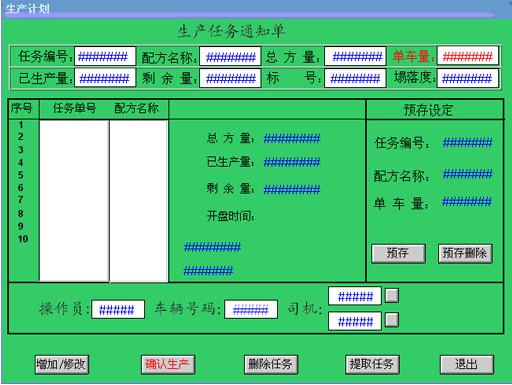
Task: Click the 操作员 input field
Action: point(118,309)
